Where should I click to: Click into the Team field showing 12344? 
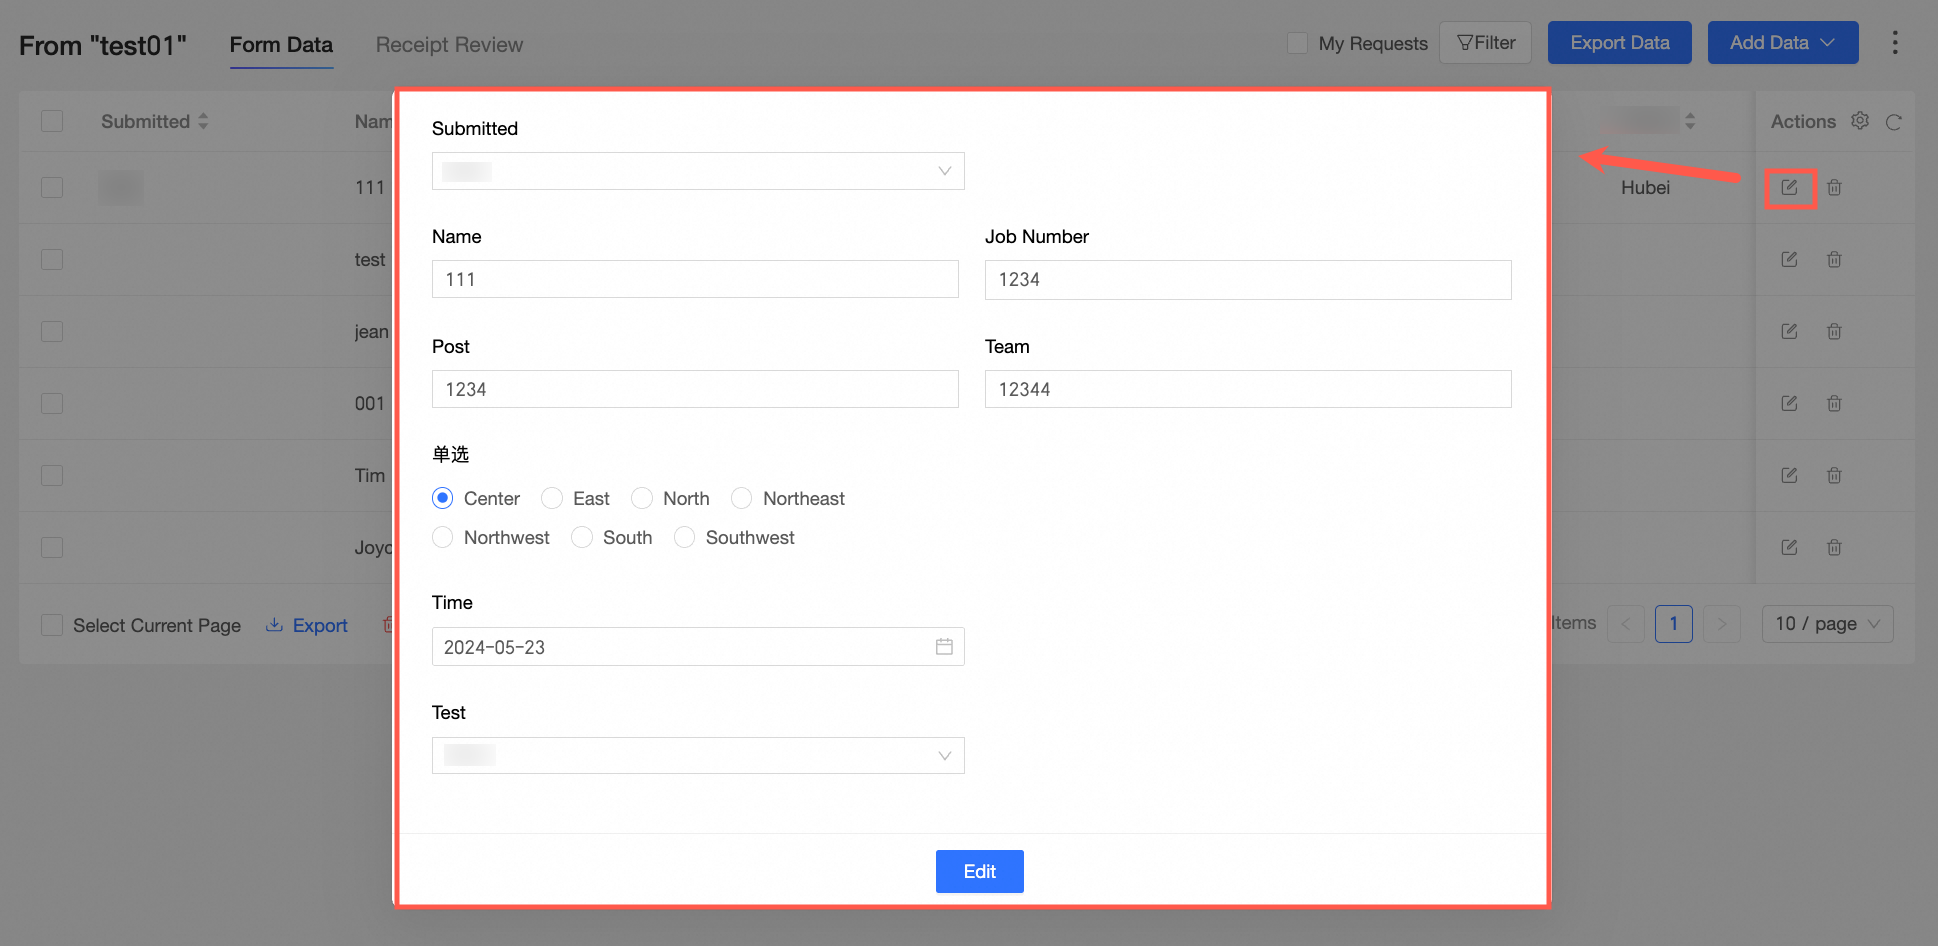click(x=1248, y=389)
